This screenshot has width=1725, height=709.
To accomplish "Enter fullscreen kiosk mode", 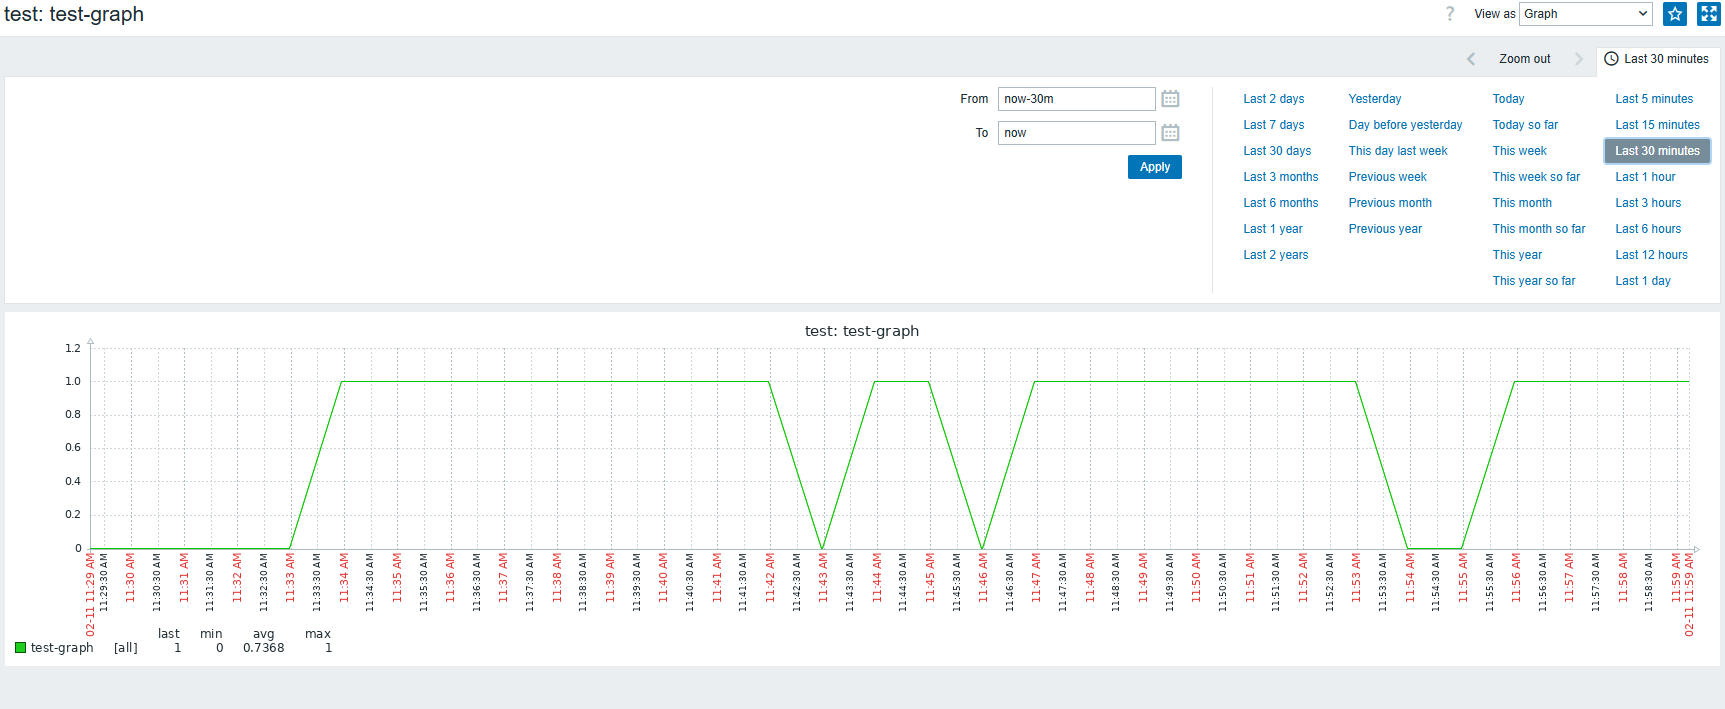I will tap(1708, 14).
